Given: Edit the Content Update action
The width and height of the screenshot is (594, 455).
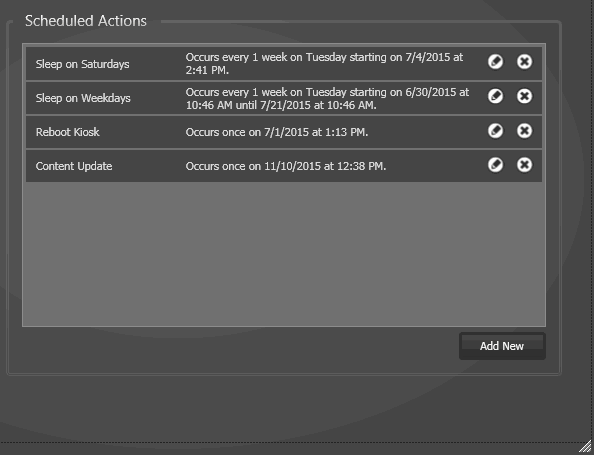Looking at the screenshot, I should [x=496, y=165].
